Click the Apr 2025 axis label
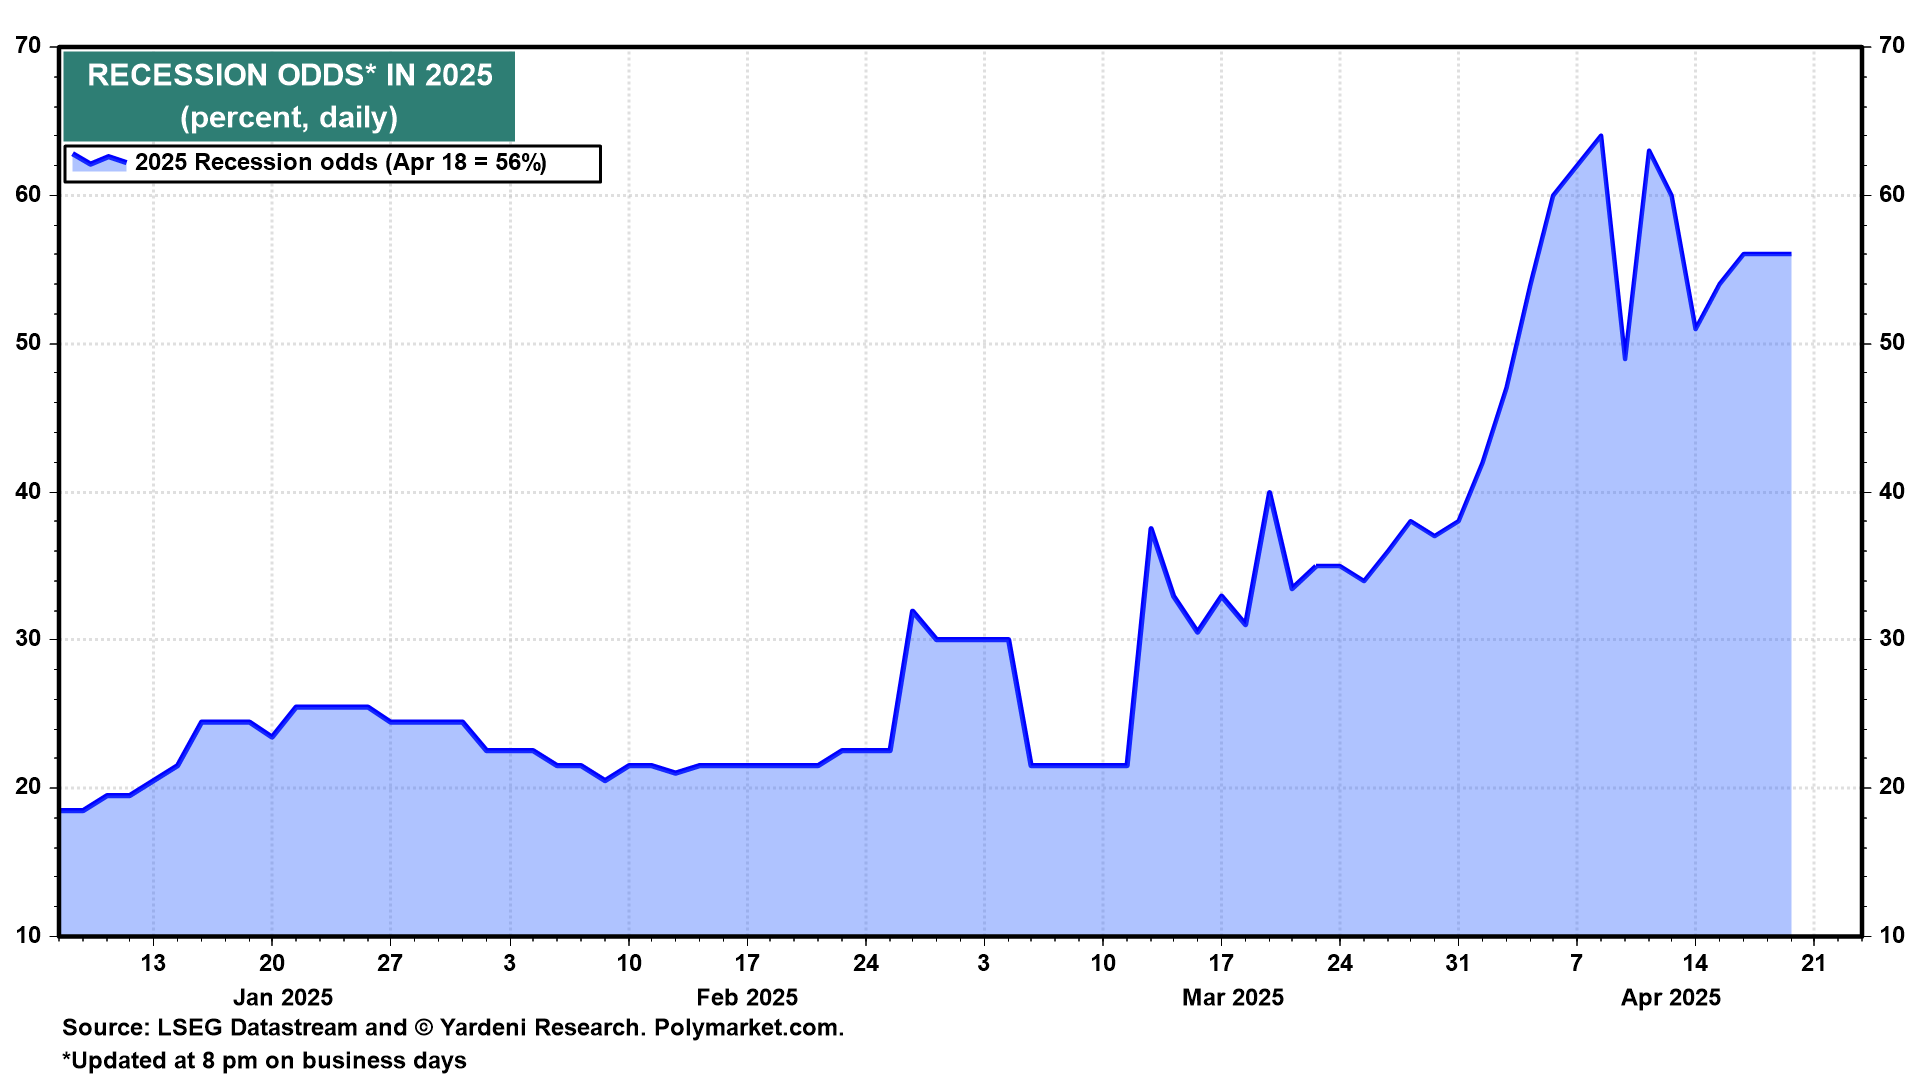This screenshot has width=1920, height=1080. 1671,997
